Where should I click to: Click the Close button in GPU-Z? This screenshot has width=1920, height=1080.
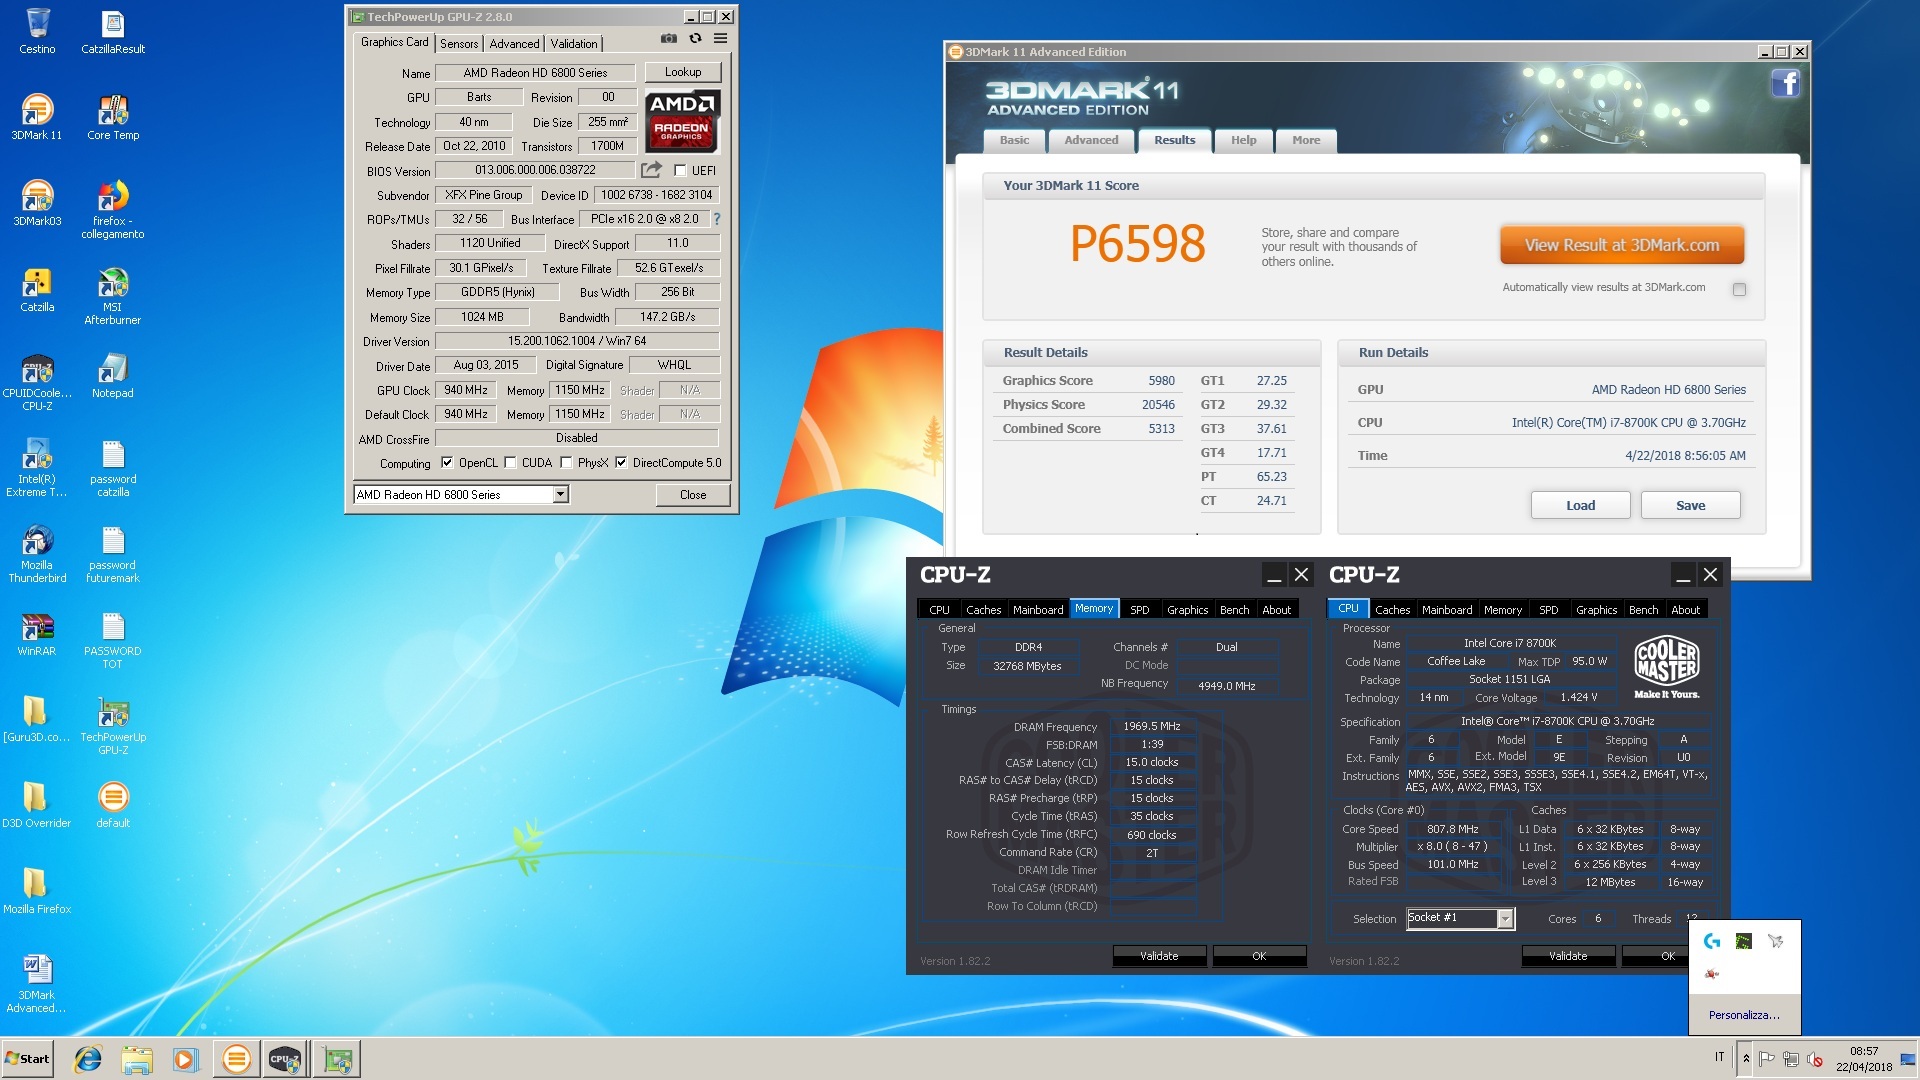pos(693,495)
